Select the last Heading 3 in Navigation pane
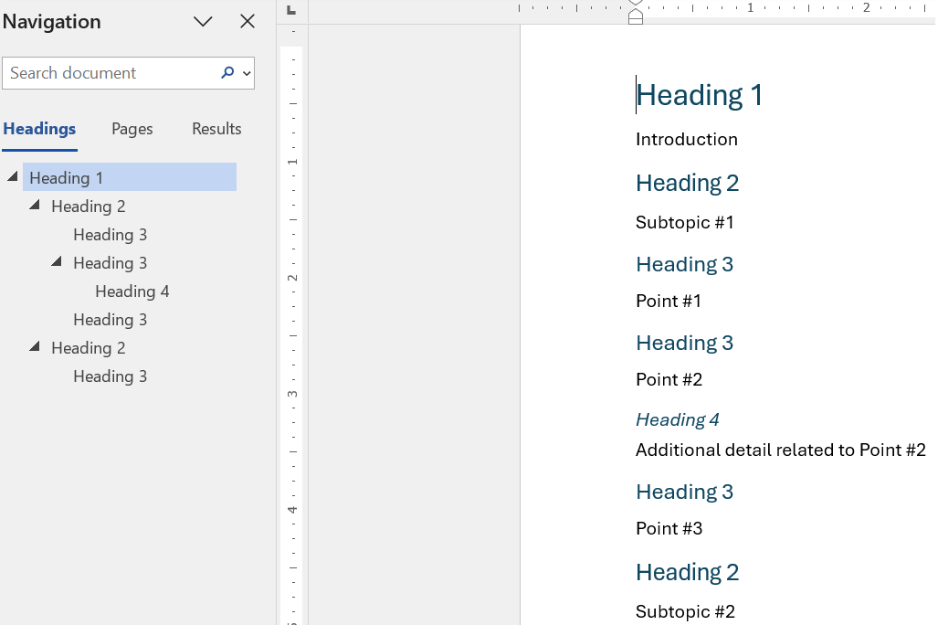 point(110,376)
